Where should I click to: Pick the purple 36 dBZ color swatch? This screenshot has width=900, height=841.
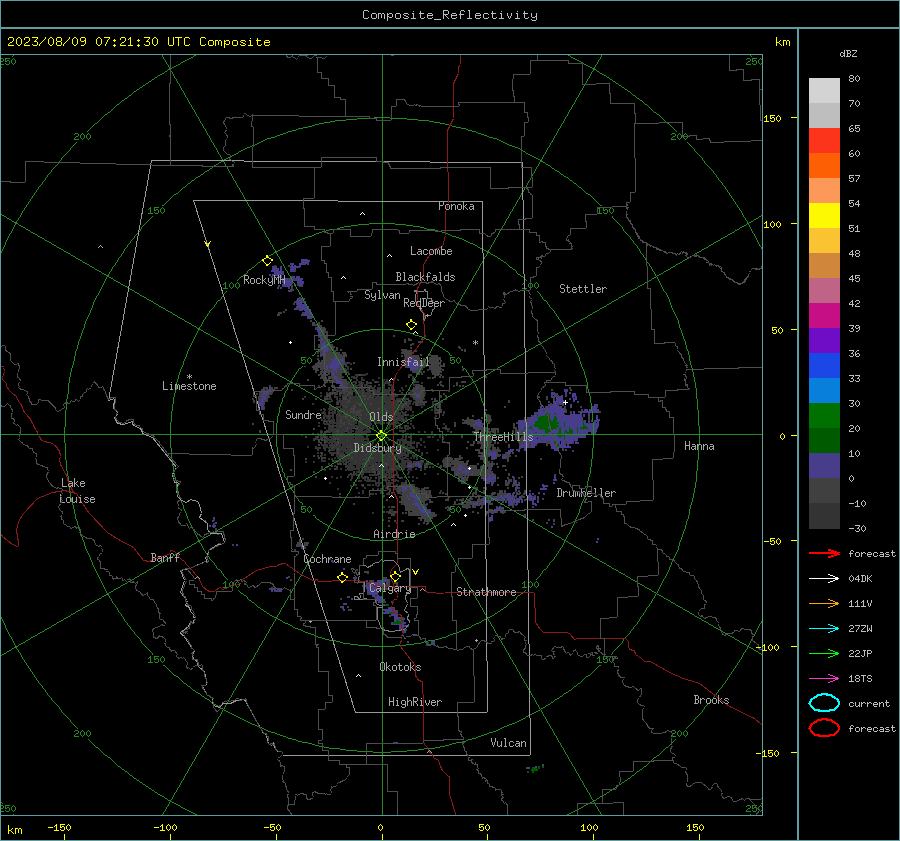[824, 340]
